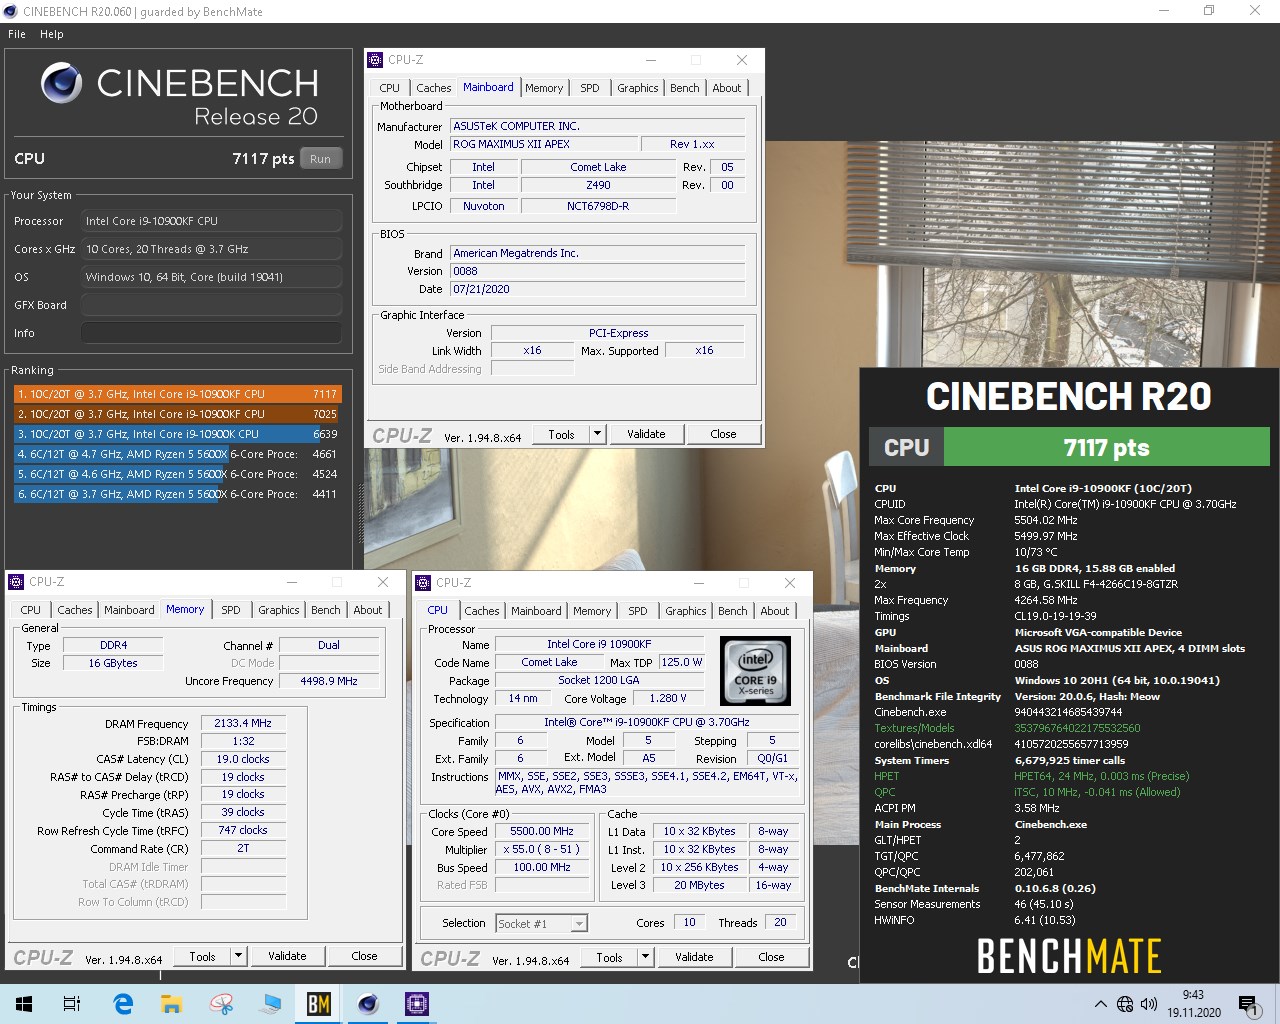The width and height of the screenshot is (1280, 1024).
Task: Click Close button in Memory CPU-Z window
Action: pyautogui.click(x=364, y=956)
